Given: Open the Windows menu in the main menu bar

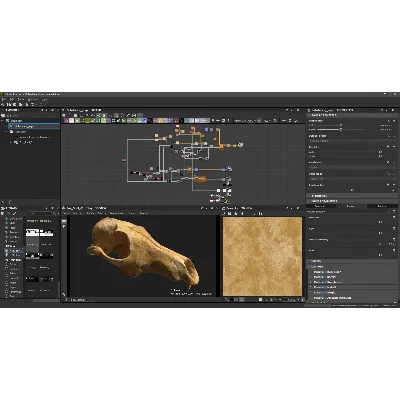Looking at the screenshot, I should (x=33, y=99).
